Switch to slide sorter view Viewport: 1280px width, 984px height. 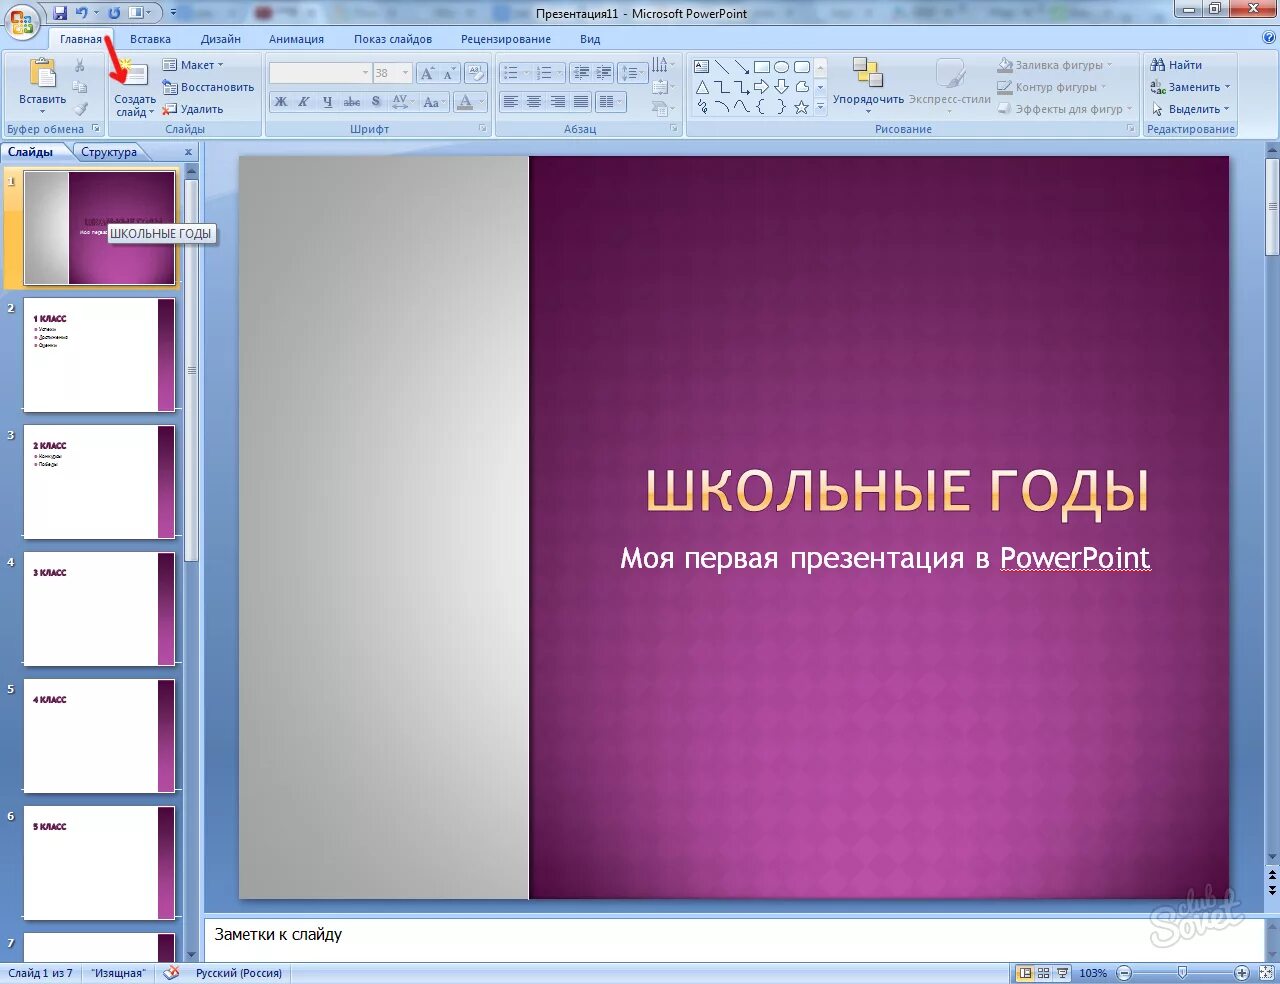coord(1043,973)
